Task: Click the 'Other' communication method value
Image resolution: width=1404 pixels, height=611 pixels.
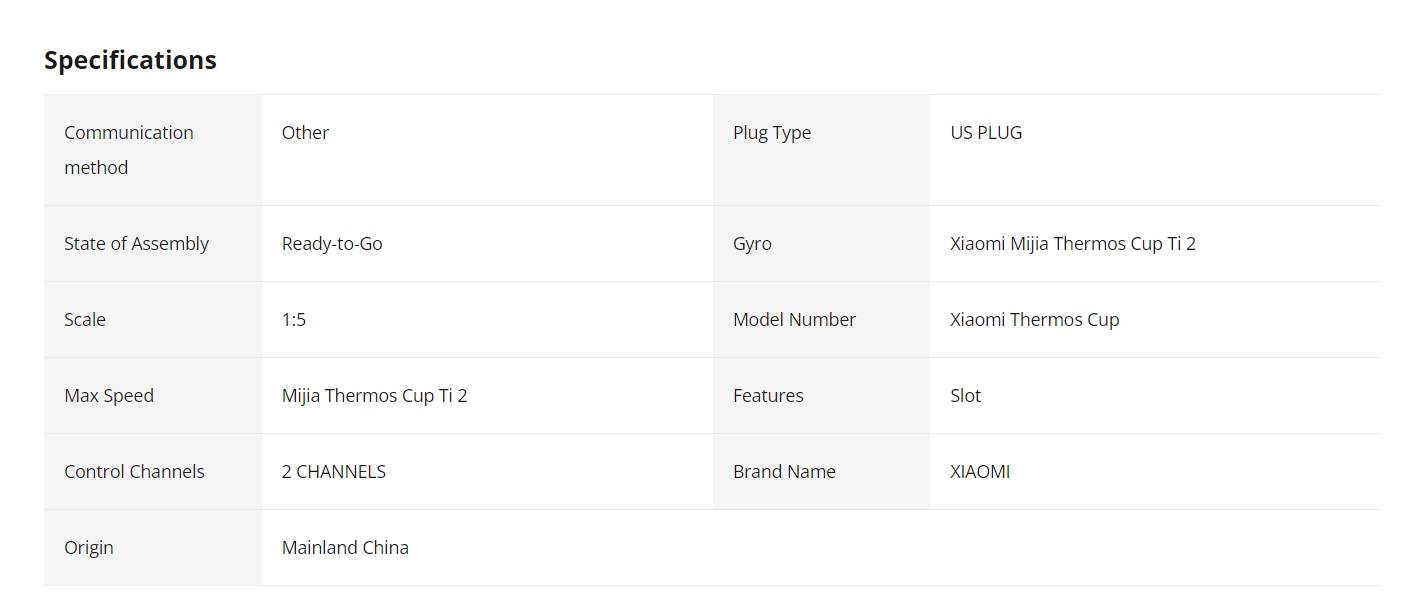Action: click(x=305, y=133)
